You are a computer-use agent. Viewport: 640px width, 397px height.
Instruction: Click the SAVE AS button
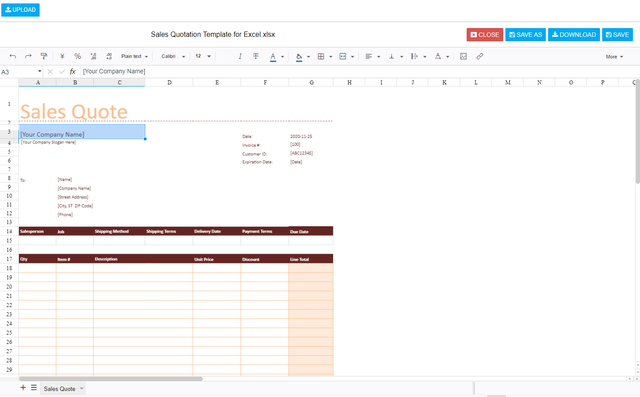[525, 35]
